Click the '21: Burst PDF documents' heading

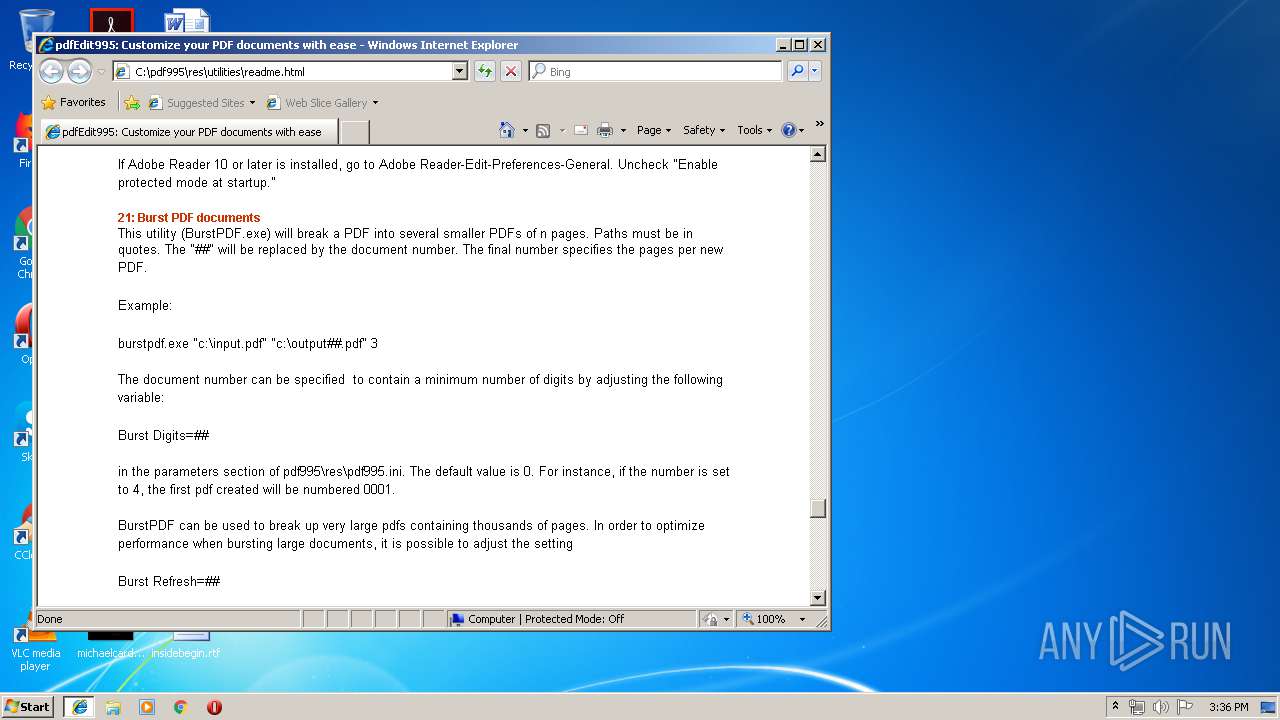pyautogui.click(x=189, y=217)
